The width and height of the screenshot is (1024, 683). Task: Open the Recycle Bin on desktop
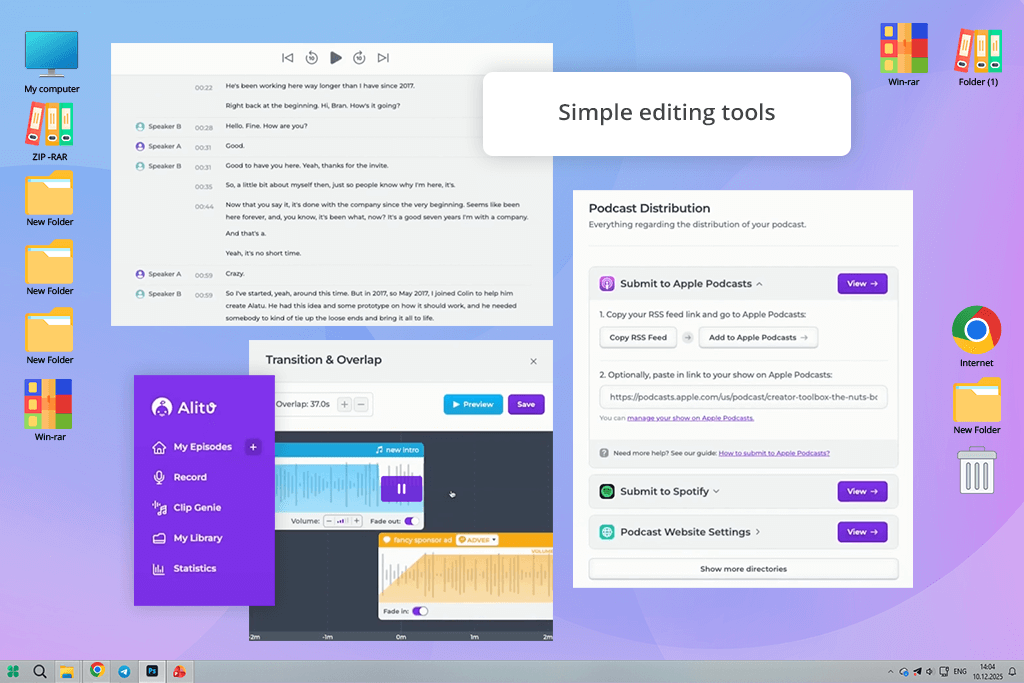click(977, 470)
